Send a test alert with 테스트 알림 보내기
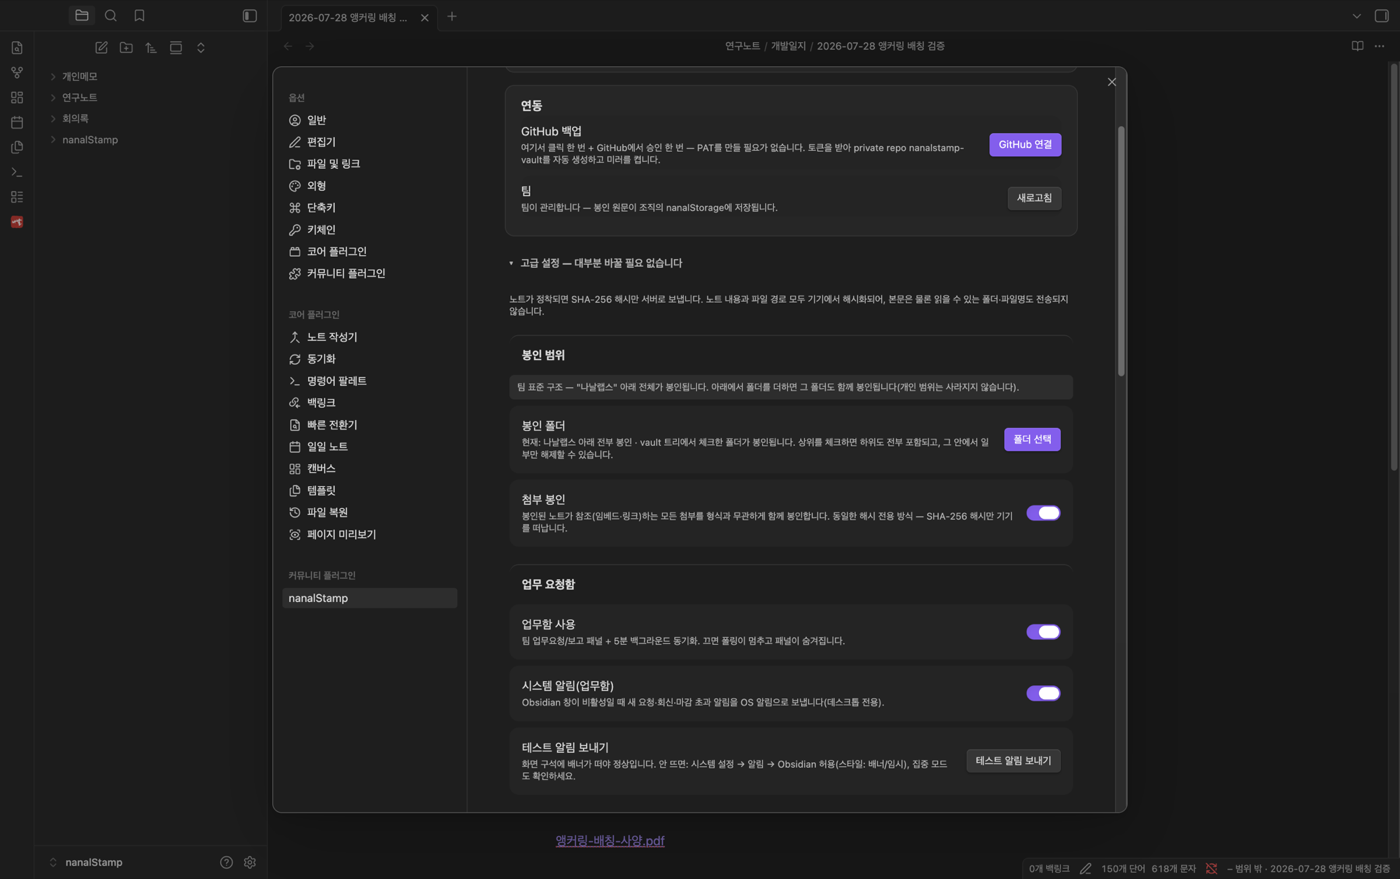This screenshot has width=1400, height=879. 1013,761
